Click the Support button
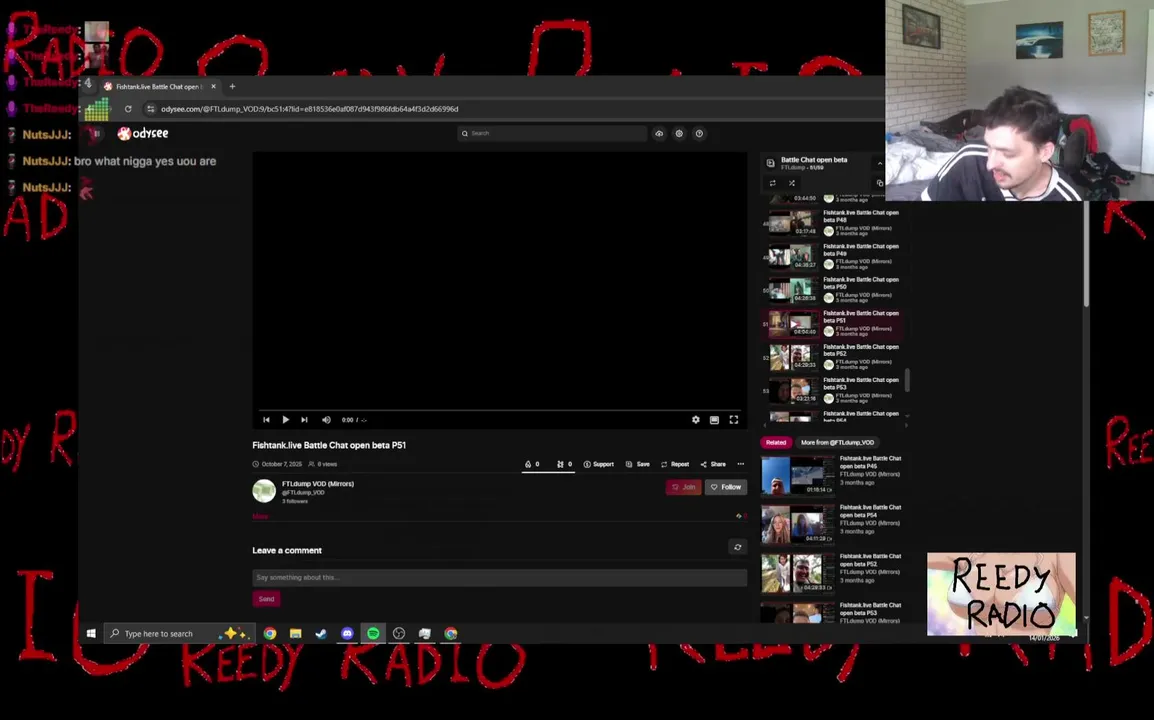 click(x=598, y=465)
